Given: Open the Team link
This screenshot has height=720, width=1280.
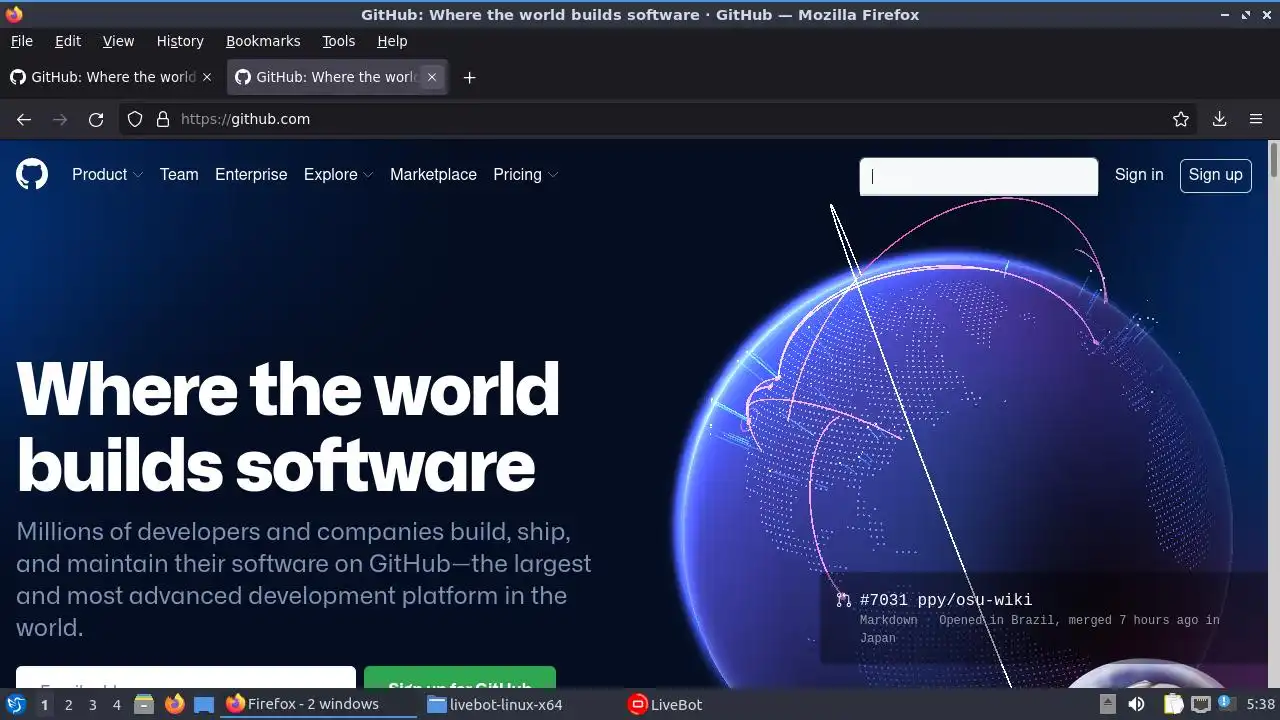Looking at the screenshot, I should tap(179, 174).
